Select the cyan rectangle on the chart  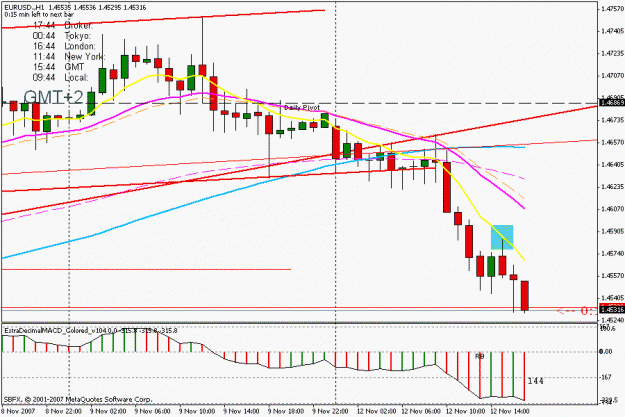click(502, 237)
